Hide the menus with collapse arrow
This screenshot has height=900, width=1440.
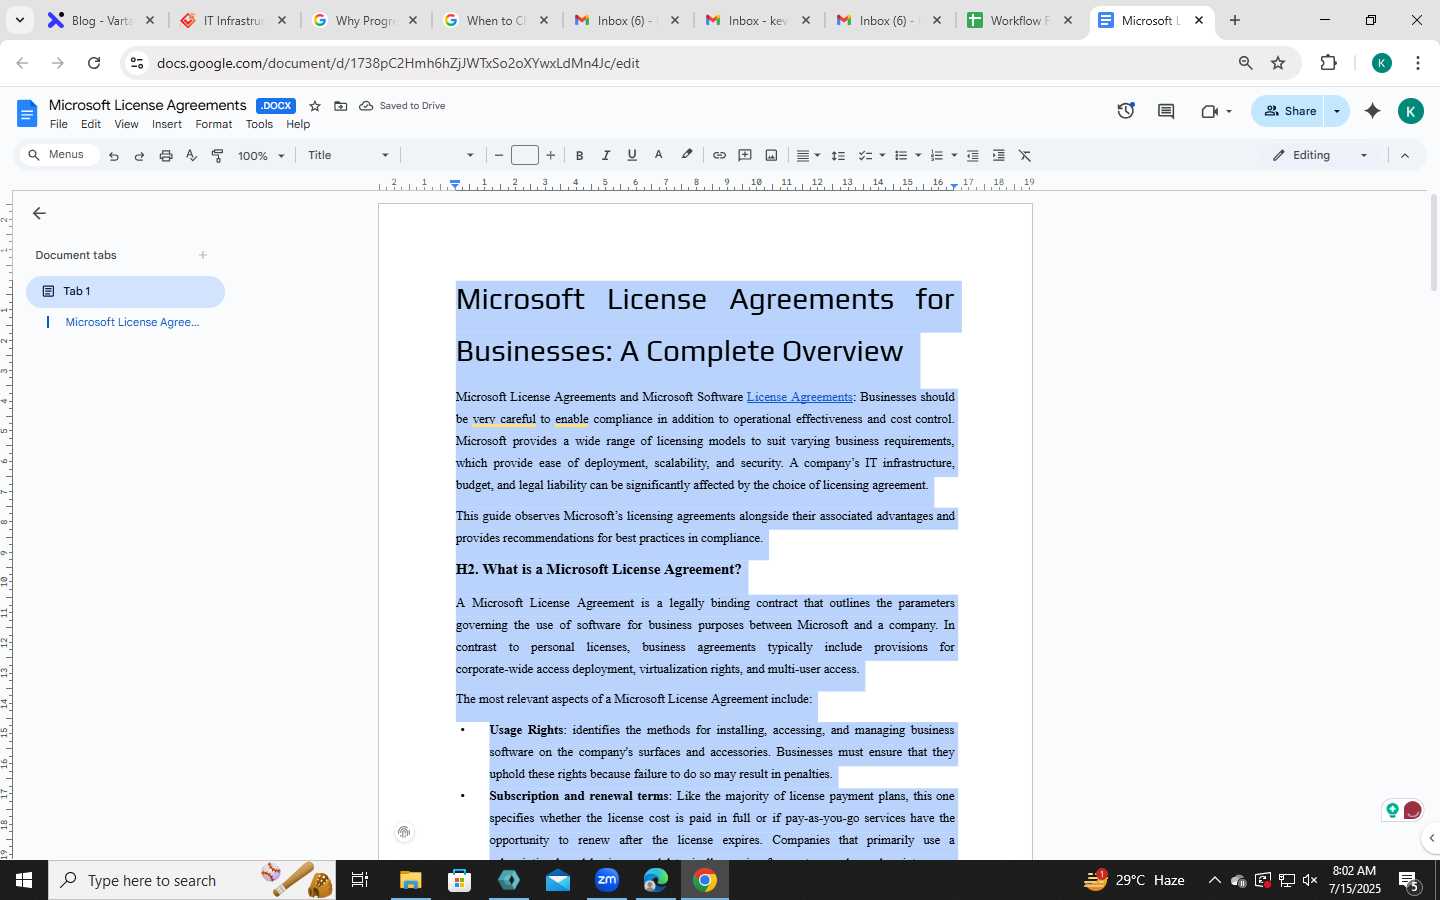1405,156
